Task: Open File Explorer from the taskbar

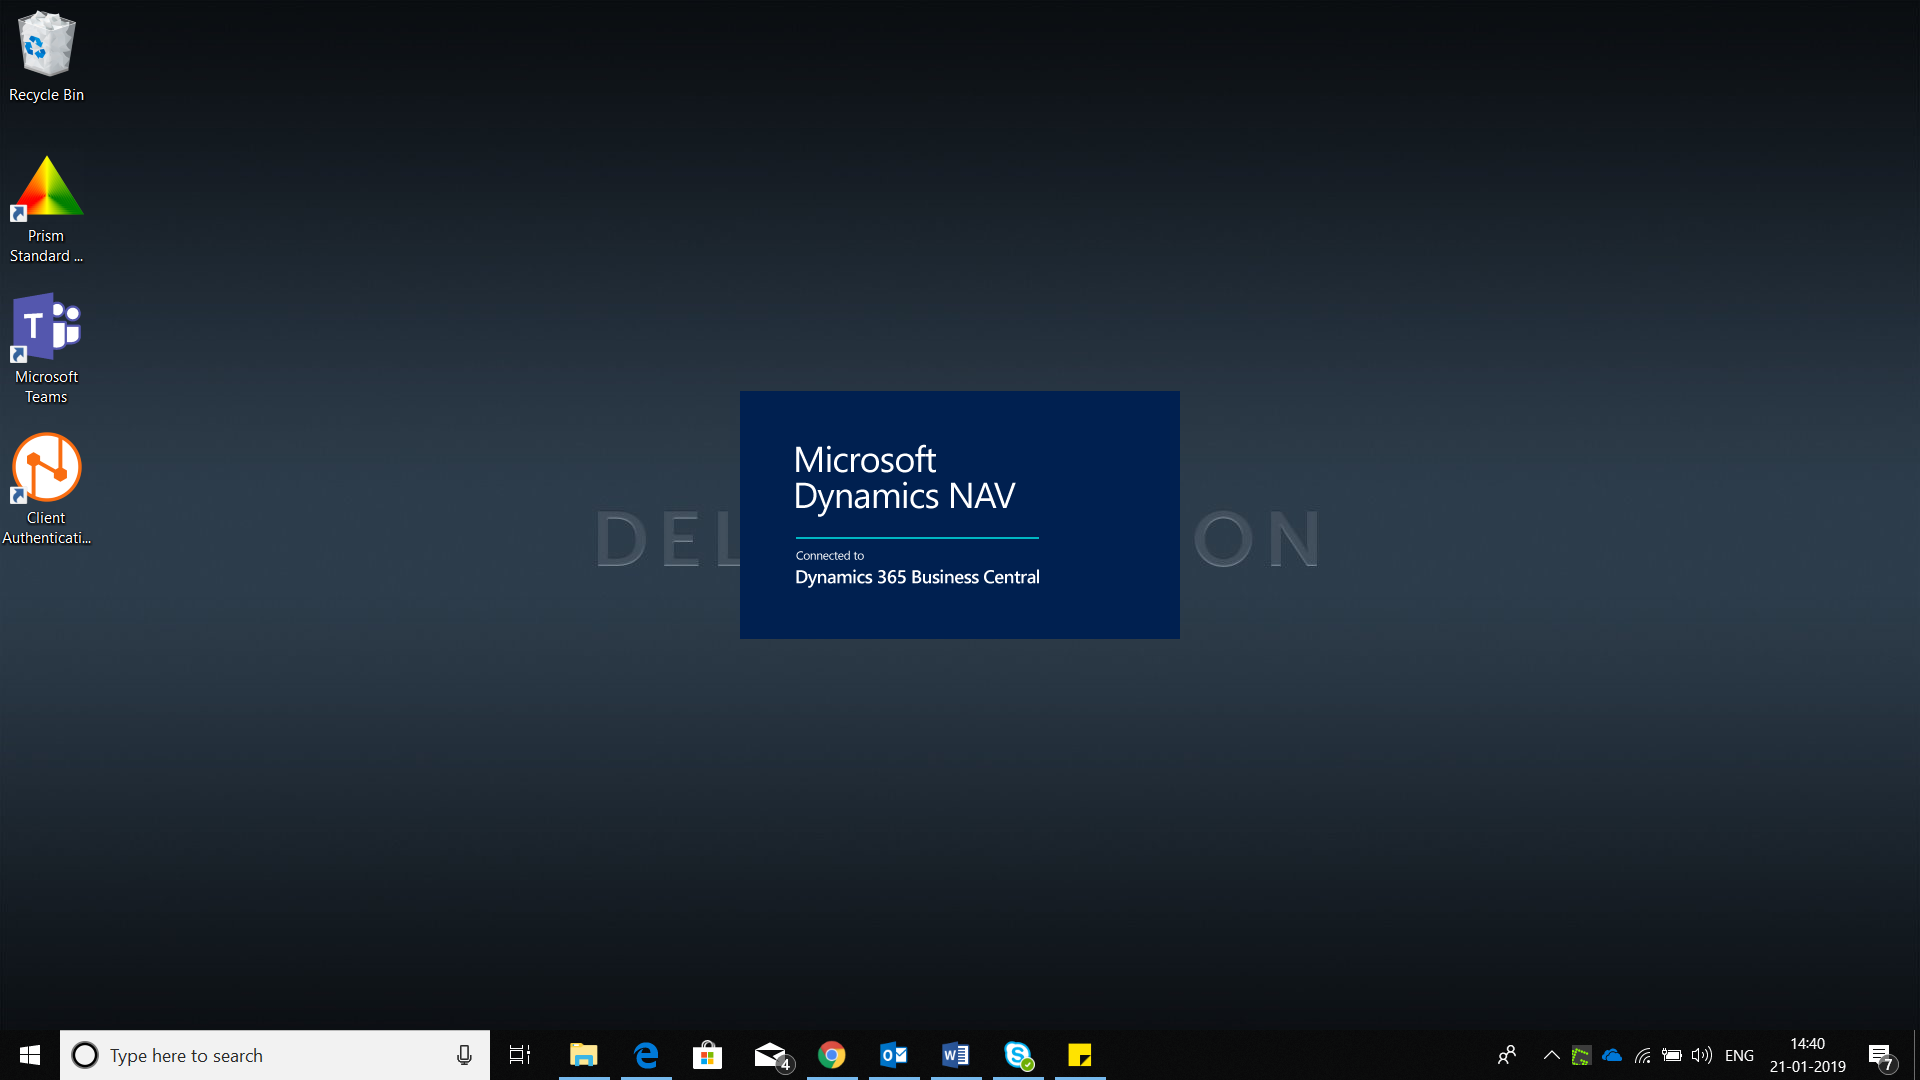Action: pos(584,1055)
